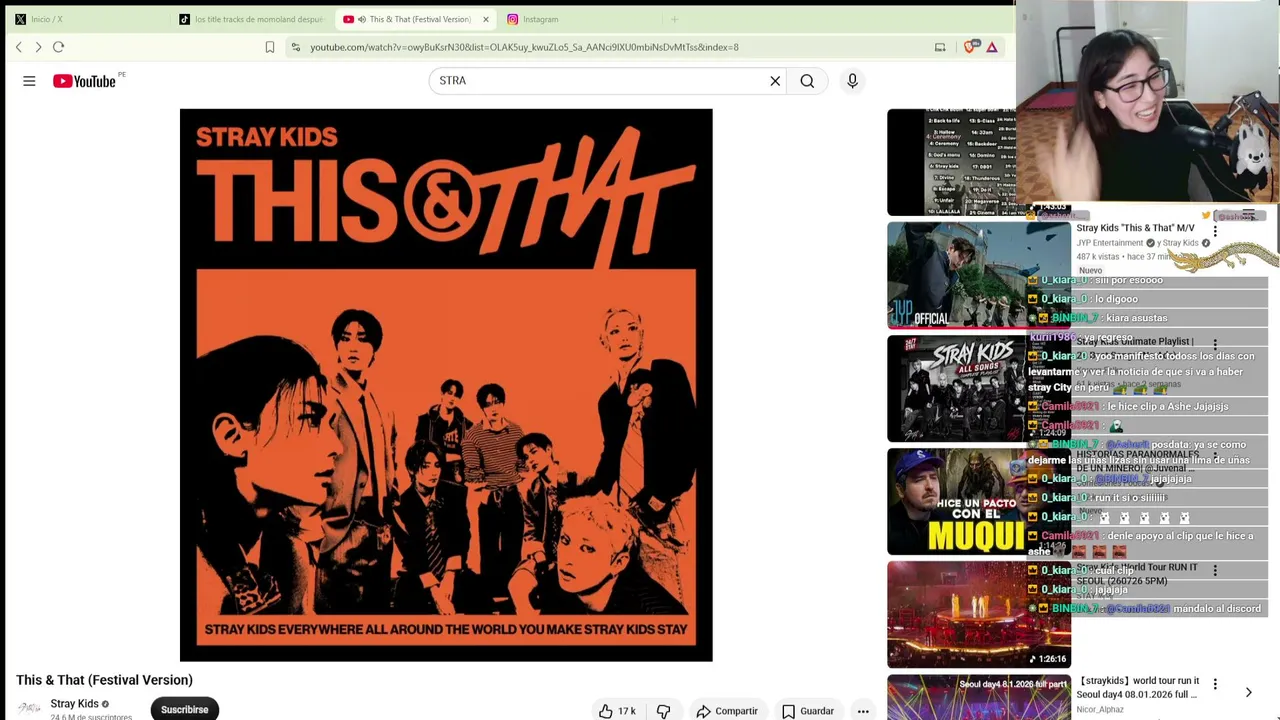Image resolution: width=1280 pixels, height=720 pixels.
Task: Click the video title This & That (Festival Version)
Action: [x=104, y=680]
